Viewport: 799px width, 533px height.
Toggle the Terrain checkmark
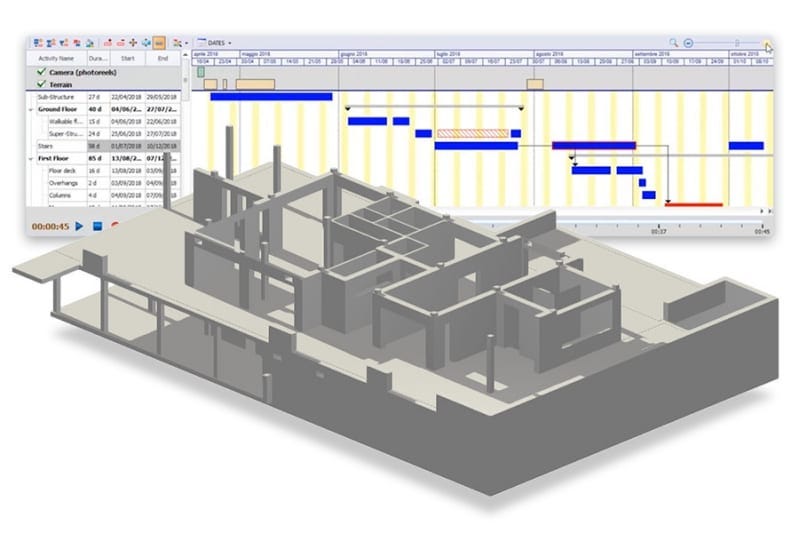[x=40, y=85]
